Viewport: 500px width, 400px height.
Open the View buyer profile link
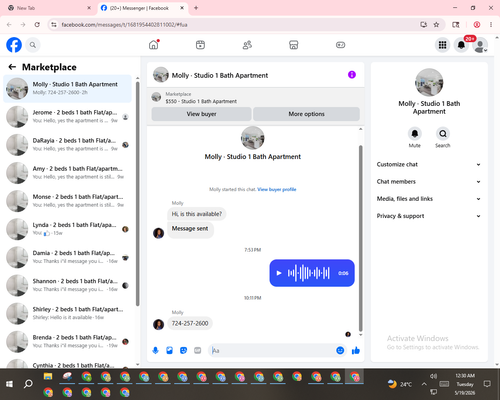pos(277,189)
